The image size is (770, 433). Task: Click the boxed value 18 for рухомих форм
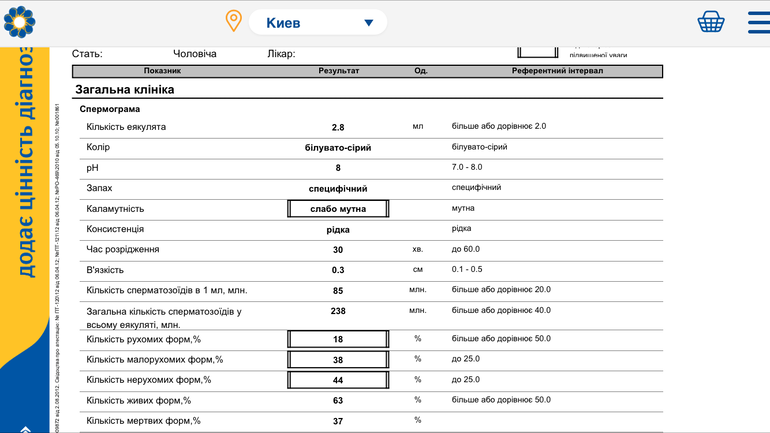338,340
